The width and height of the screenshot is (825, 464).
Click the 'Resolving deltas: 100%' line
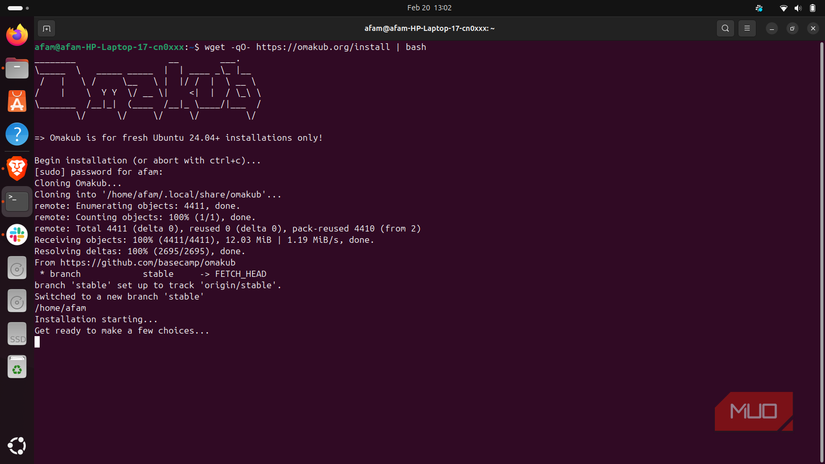tap(140, 251)
